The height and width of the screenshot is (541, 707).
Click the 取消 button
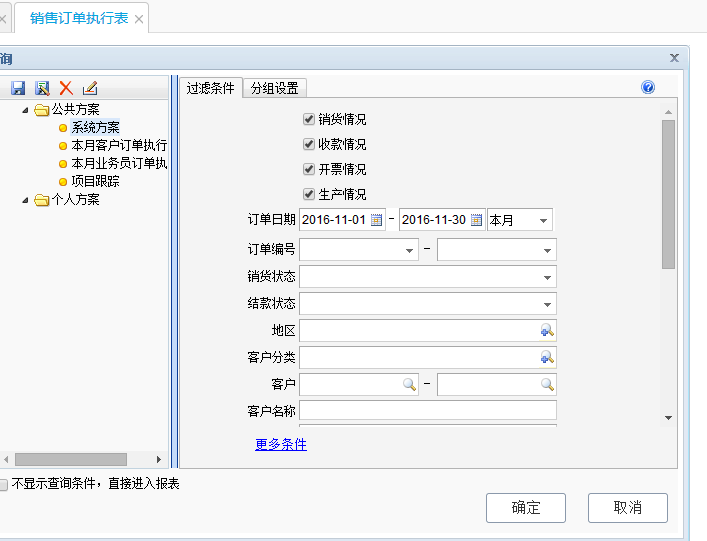coord(628,508)
